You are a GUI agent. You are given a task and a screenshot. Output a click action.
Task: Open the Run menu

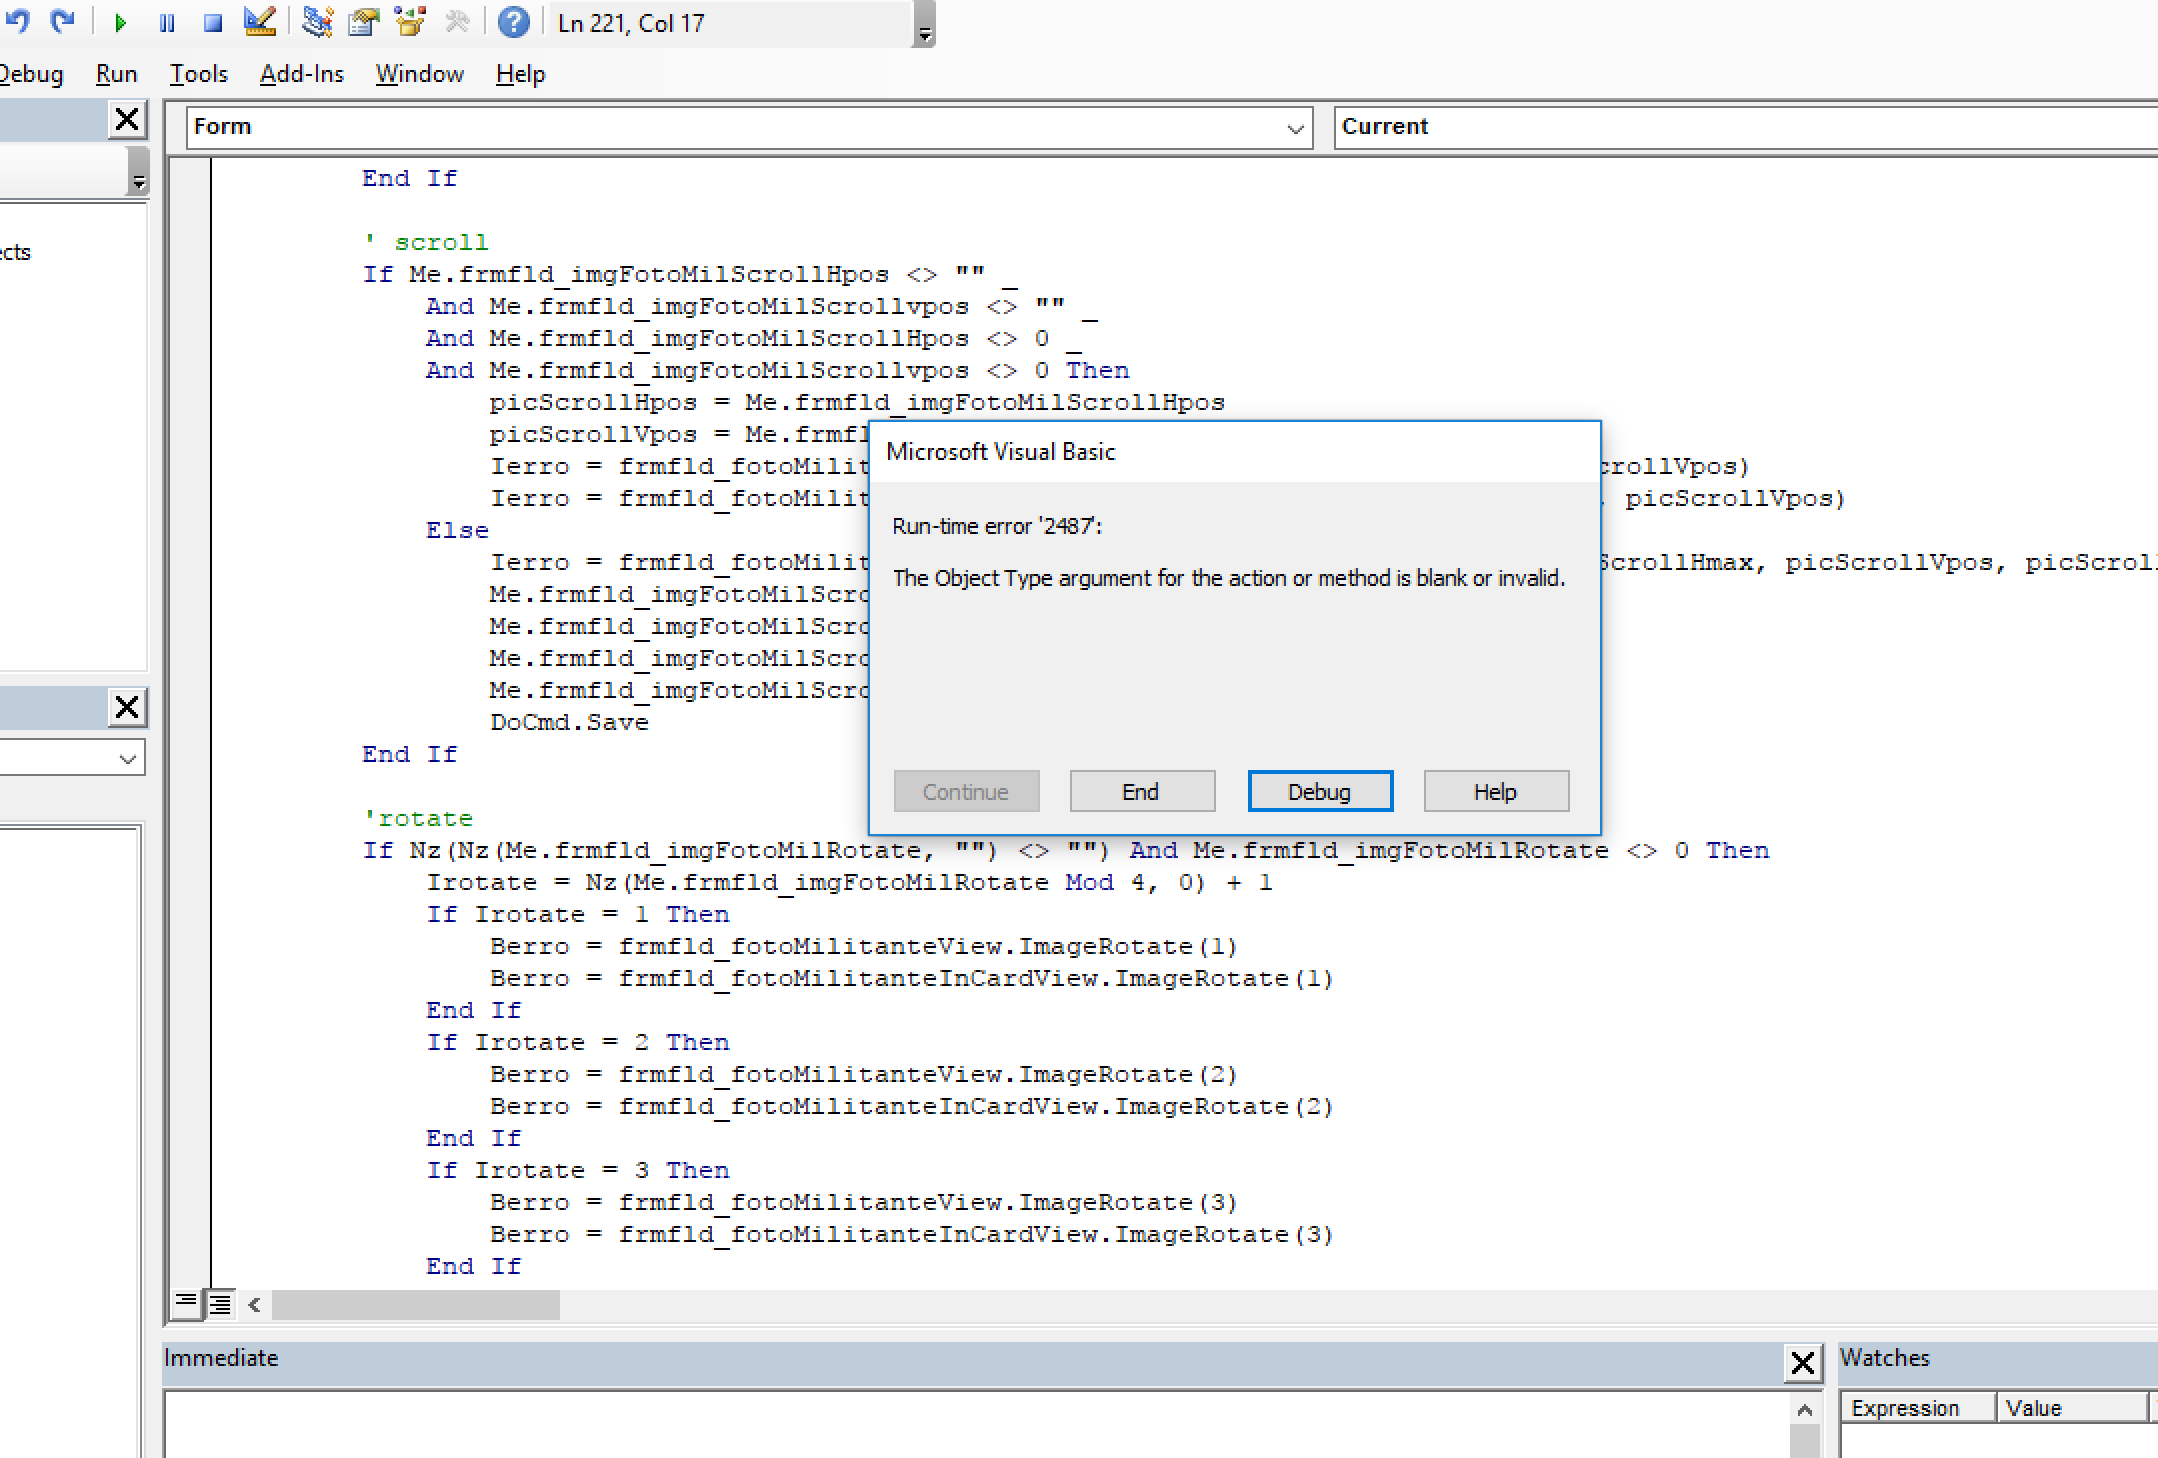(x=116, y=73)
